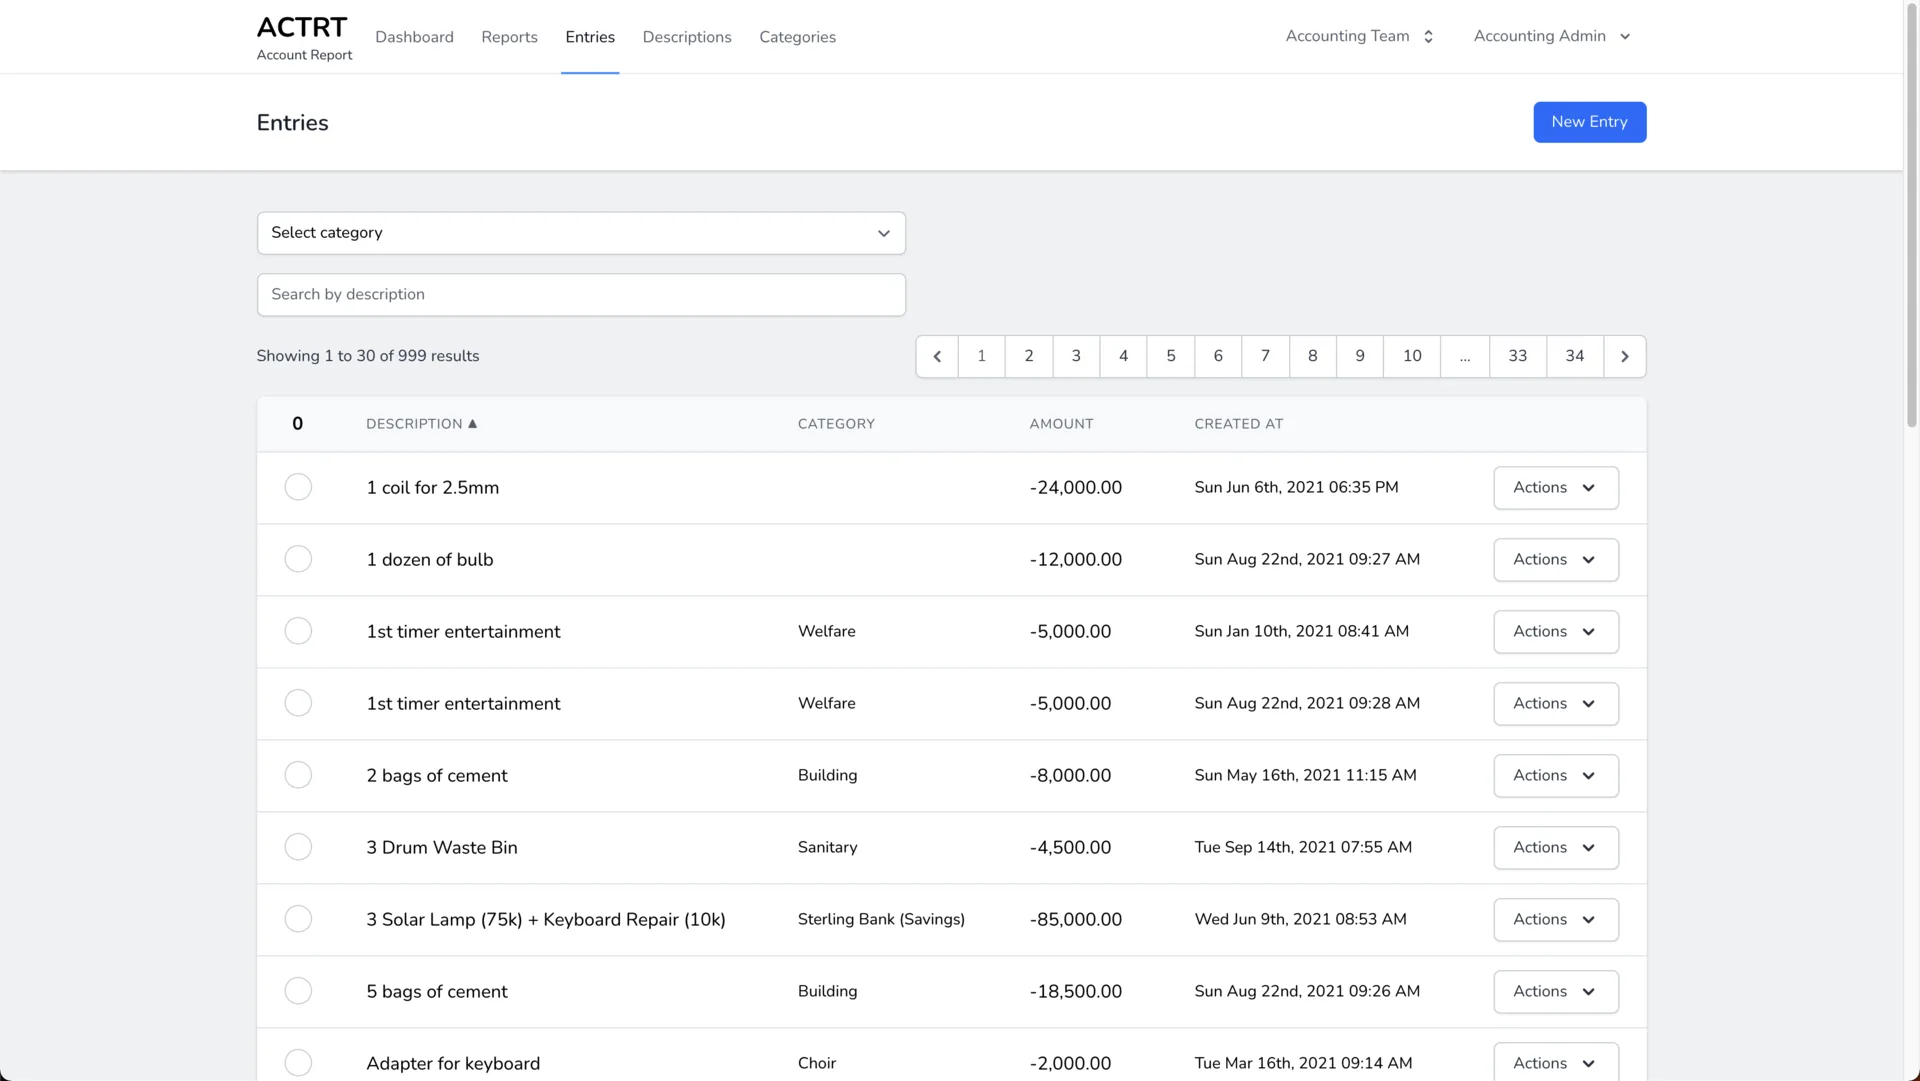1920x1081 pixels.
Task: Open Actions for 3 Solar Lamp entry
Action: [1556, 920]
